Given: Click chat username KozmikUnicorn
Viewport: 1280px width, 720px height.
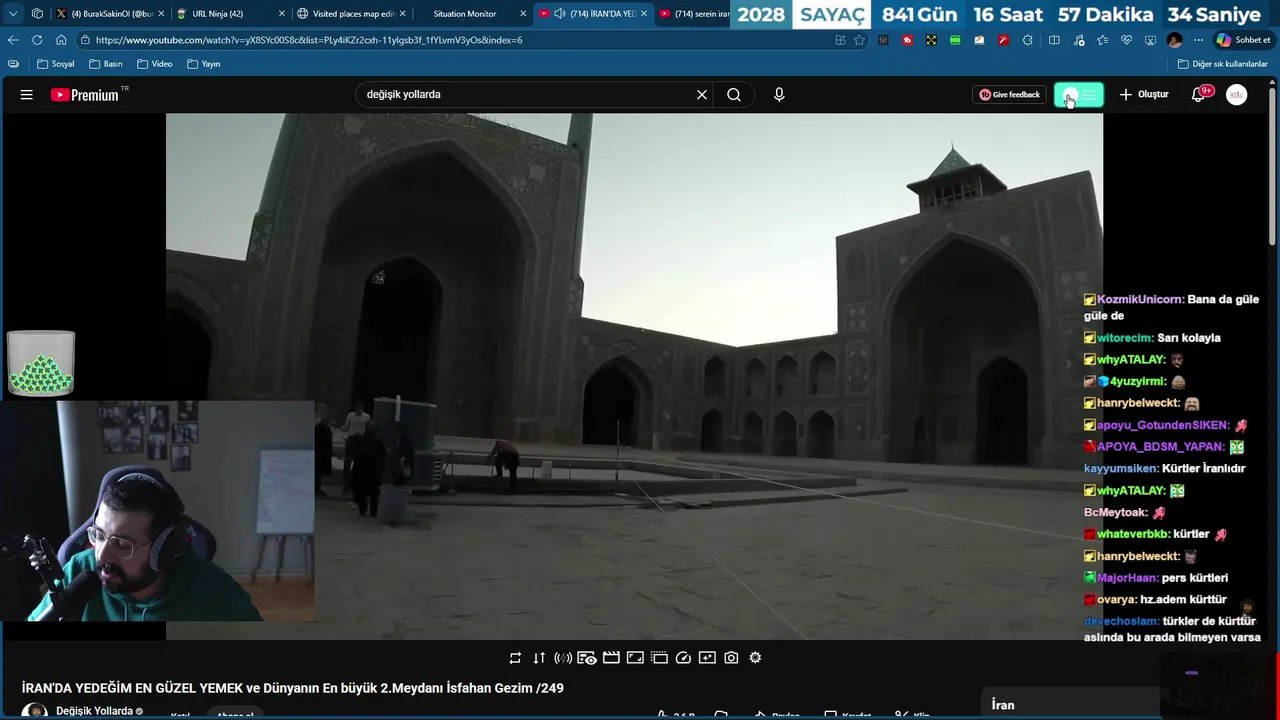Looking at the screenshot, I should click(x=1140, y=299).
